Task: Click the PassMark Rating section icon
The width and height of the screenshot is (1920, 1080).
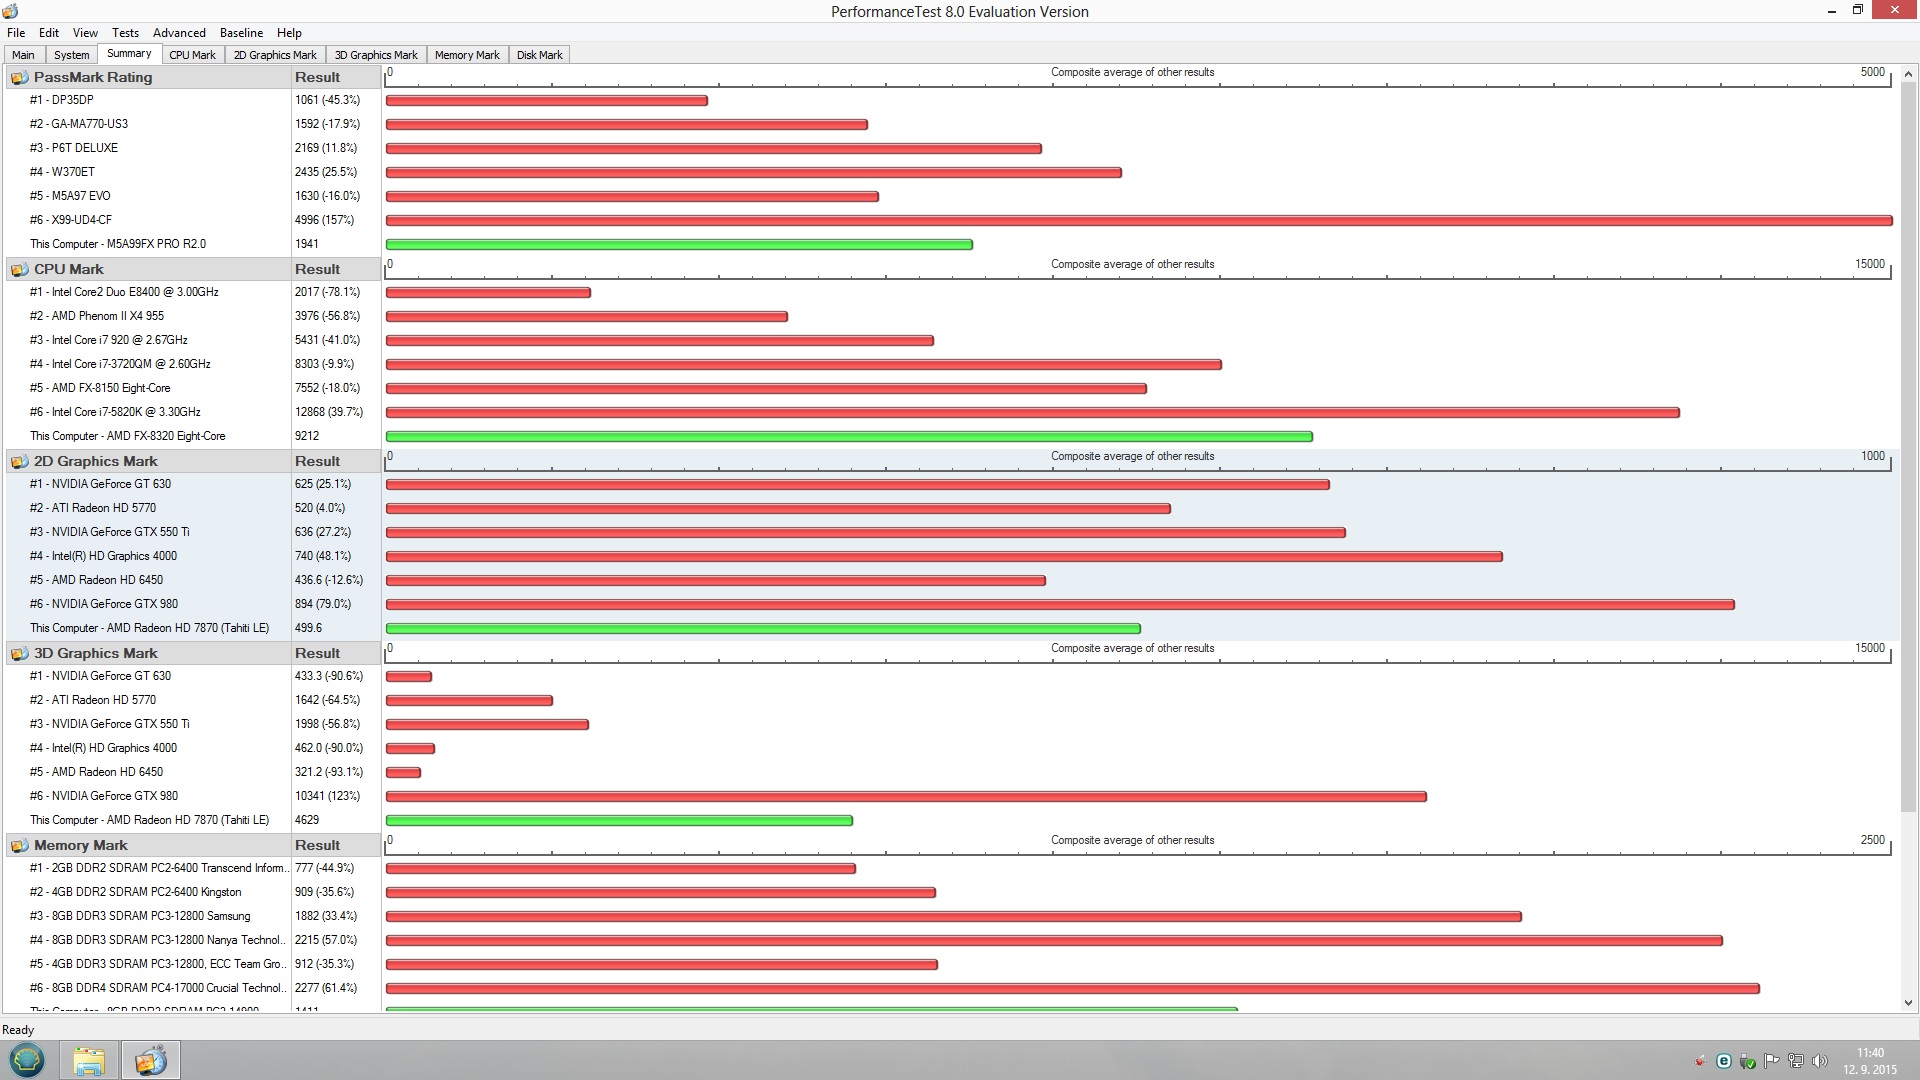Action: (19, 78)
